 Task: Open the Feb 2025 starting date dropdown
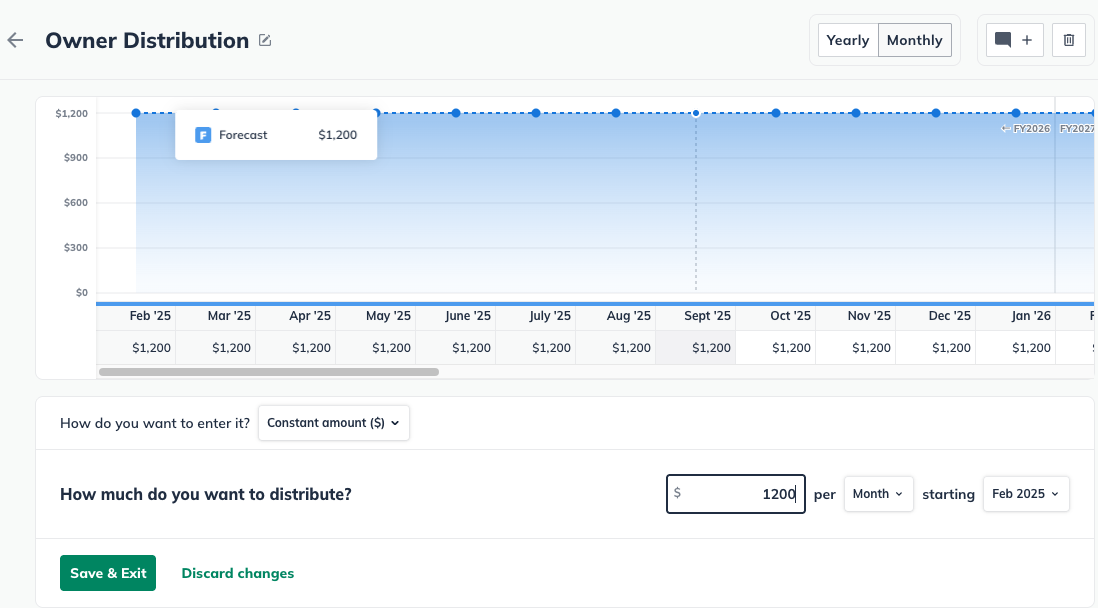point(1025,494)
